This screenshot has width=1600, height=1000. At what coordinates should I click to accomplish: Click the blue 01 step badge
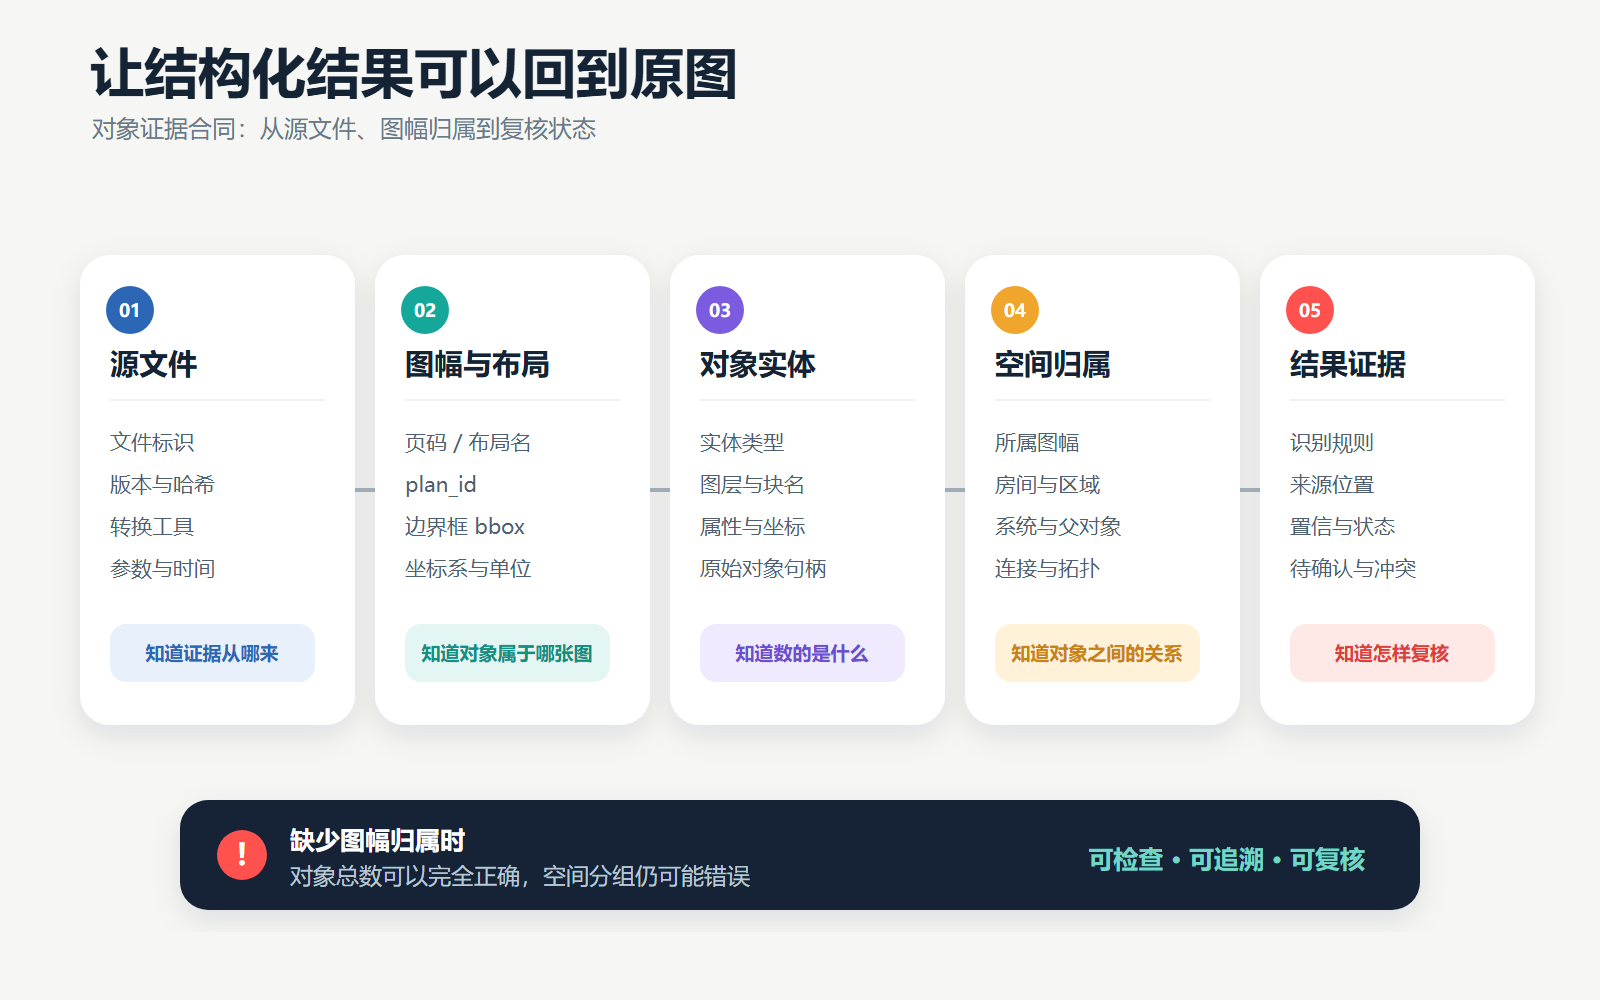pyautogui.click(x=130, y=310)
